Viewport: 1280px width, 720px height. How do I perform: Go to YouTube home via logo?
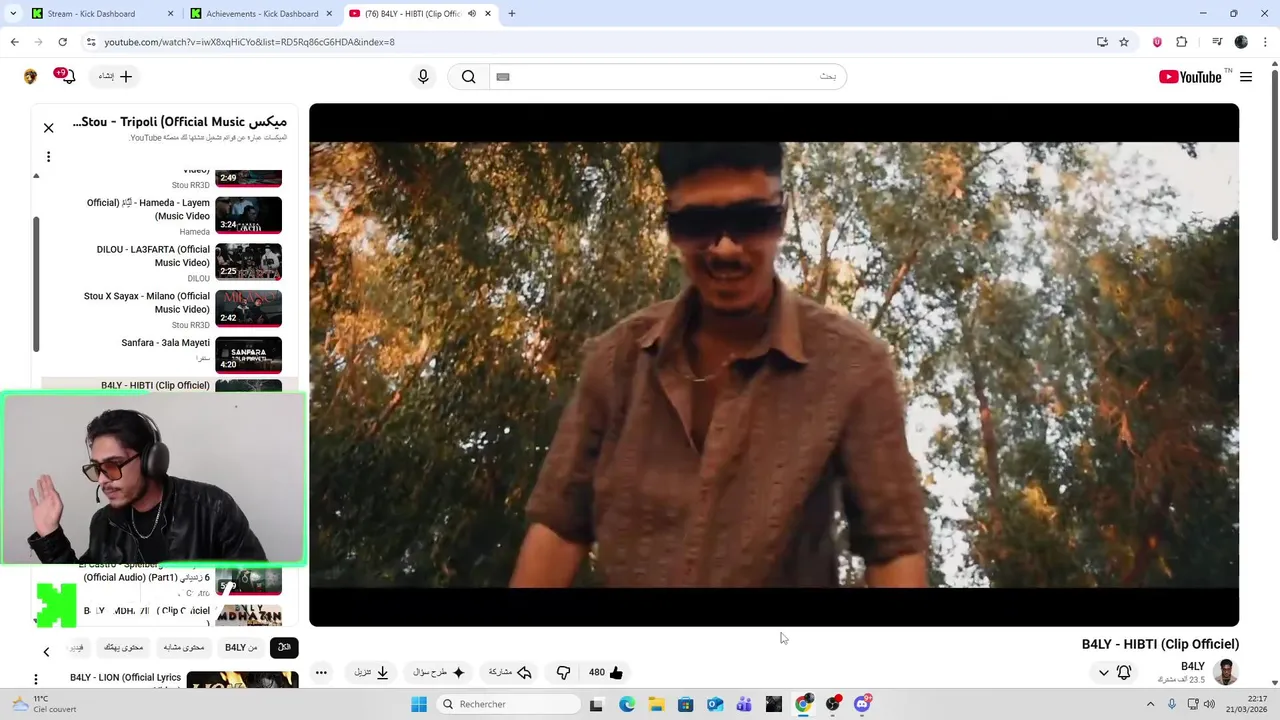pos(1190,77)
